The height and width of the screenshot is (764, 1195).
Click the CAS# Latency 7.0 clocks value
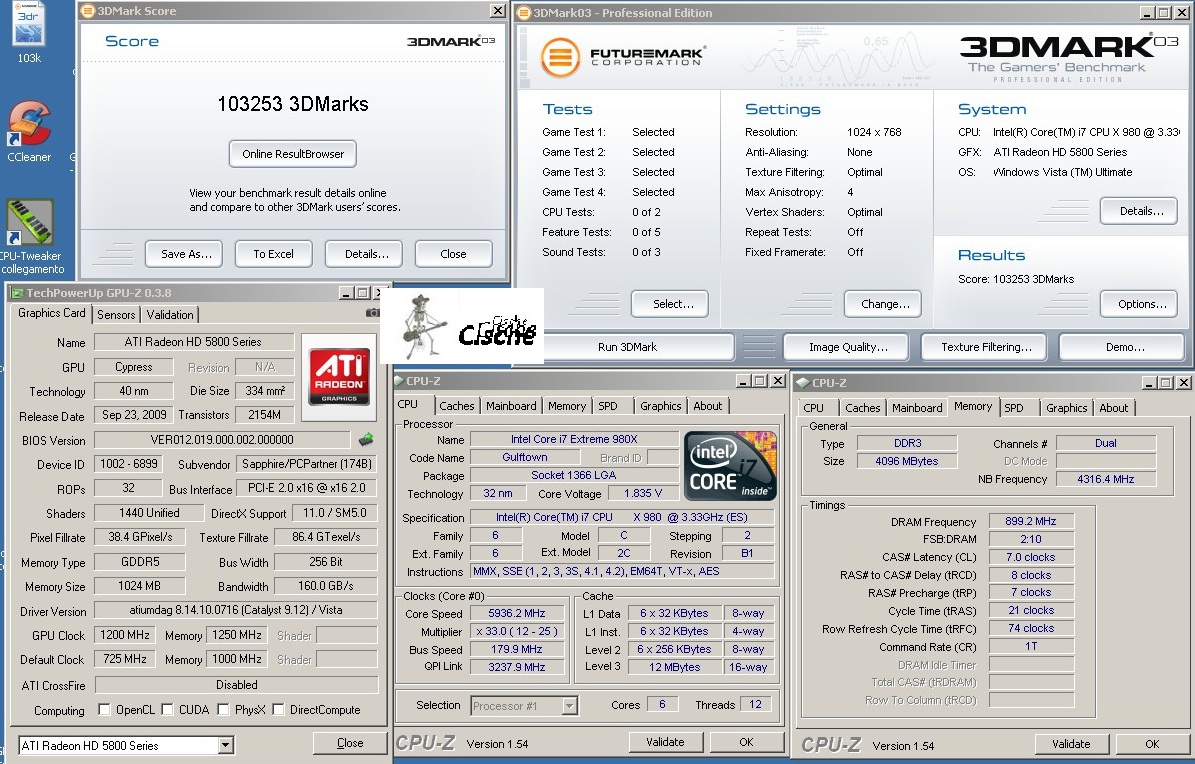point(1030,557)
